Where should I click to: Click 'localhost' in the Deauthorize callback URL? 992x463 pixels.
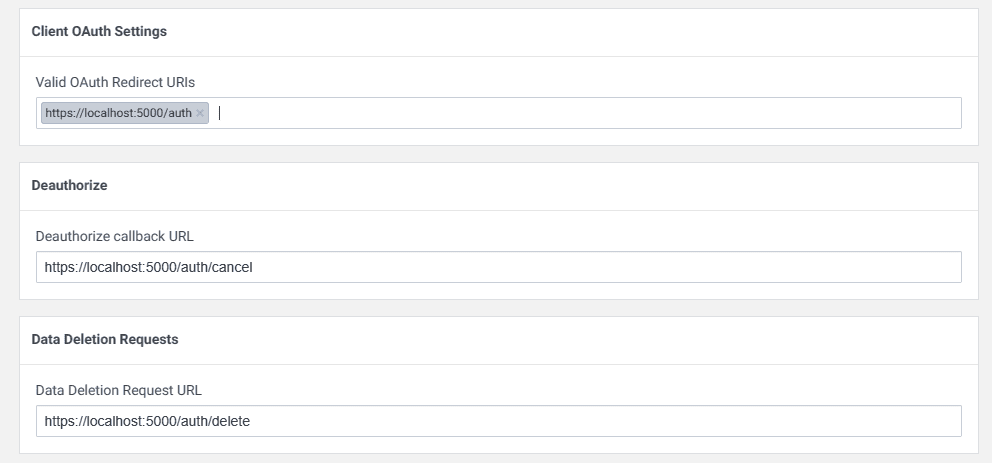point(115,267)
